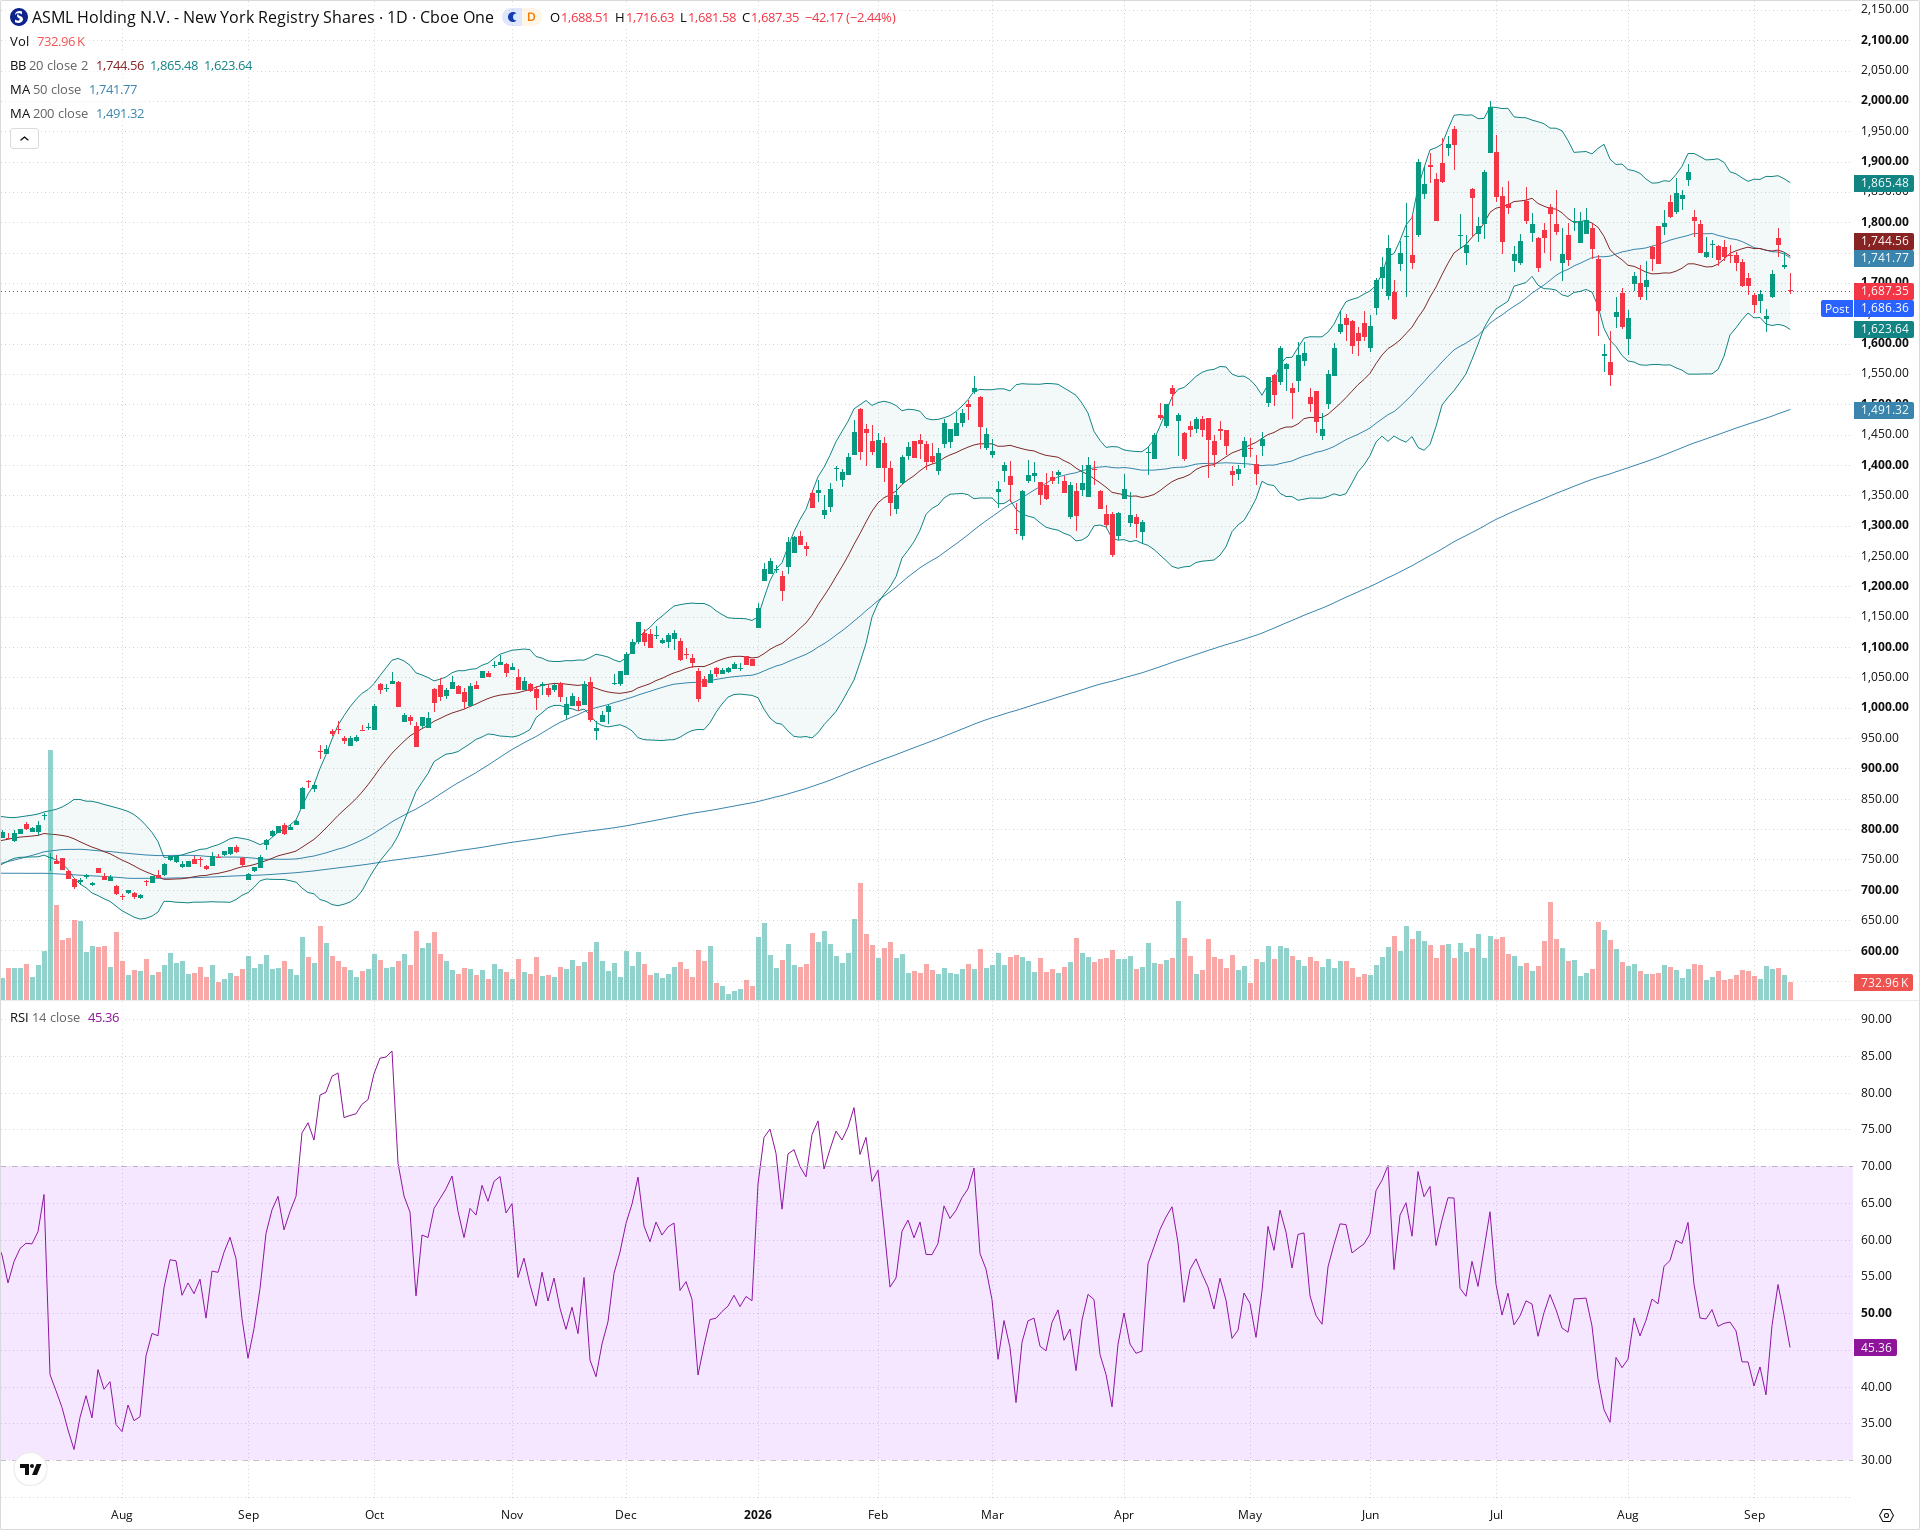Select the BB 20 close 2 legend

tap(49, 65)
